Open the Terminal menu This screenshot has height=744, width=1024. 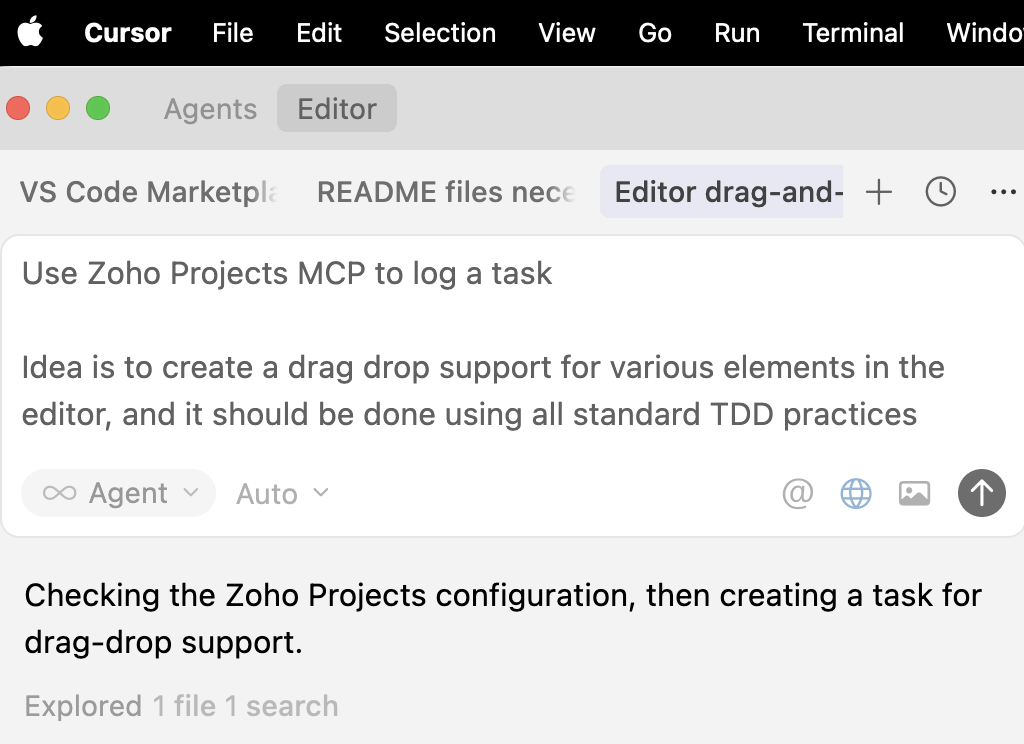pyautogui.click(x=853, y=32)
